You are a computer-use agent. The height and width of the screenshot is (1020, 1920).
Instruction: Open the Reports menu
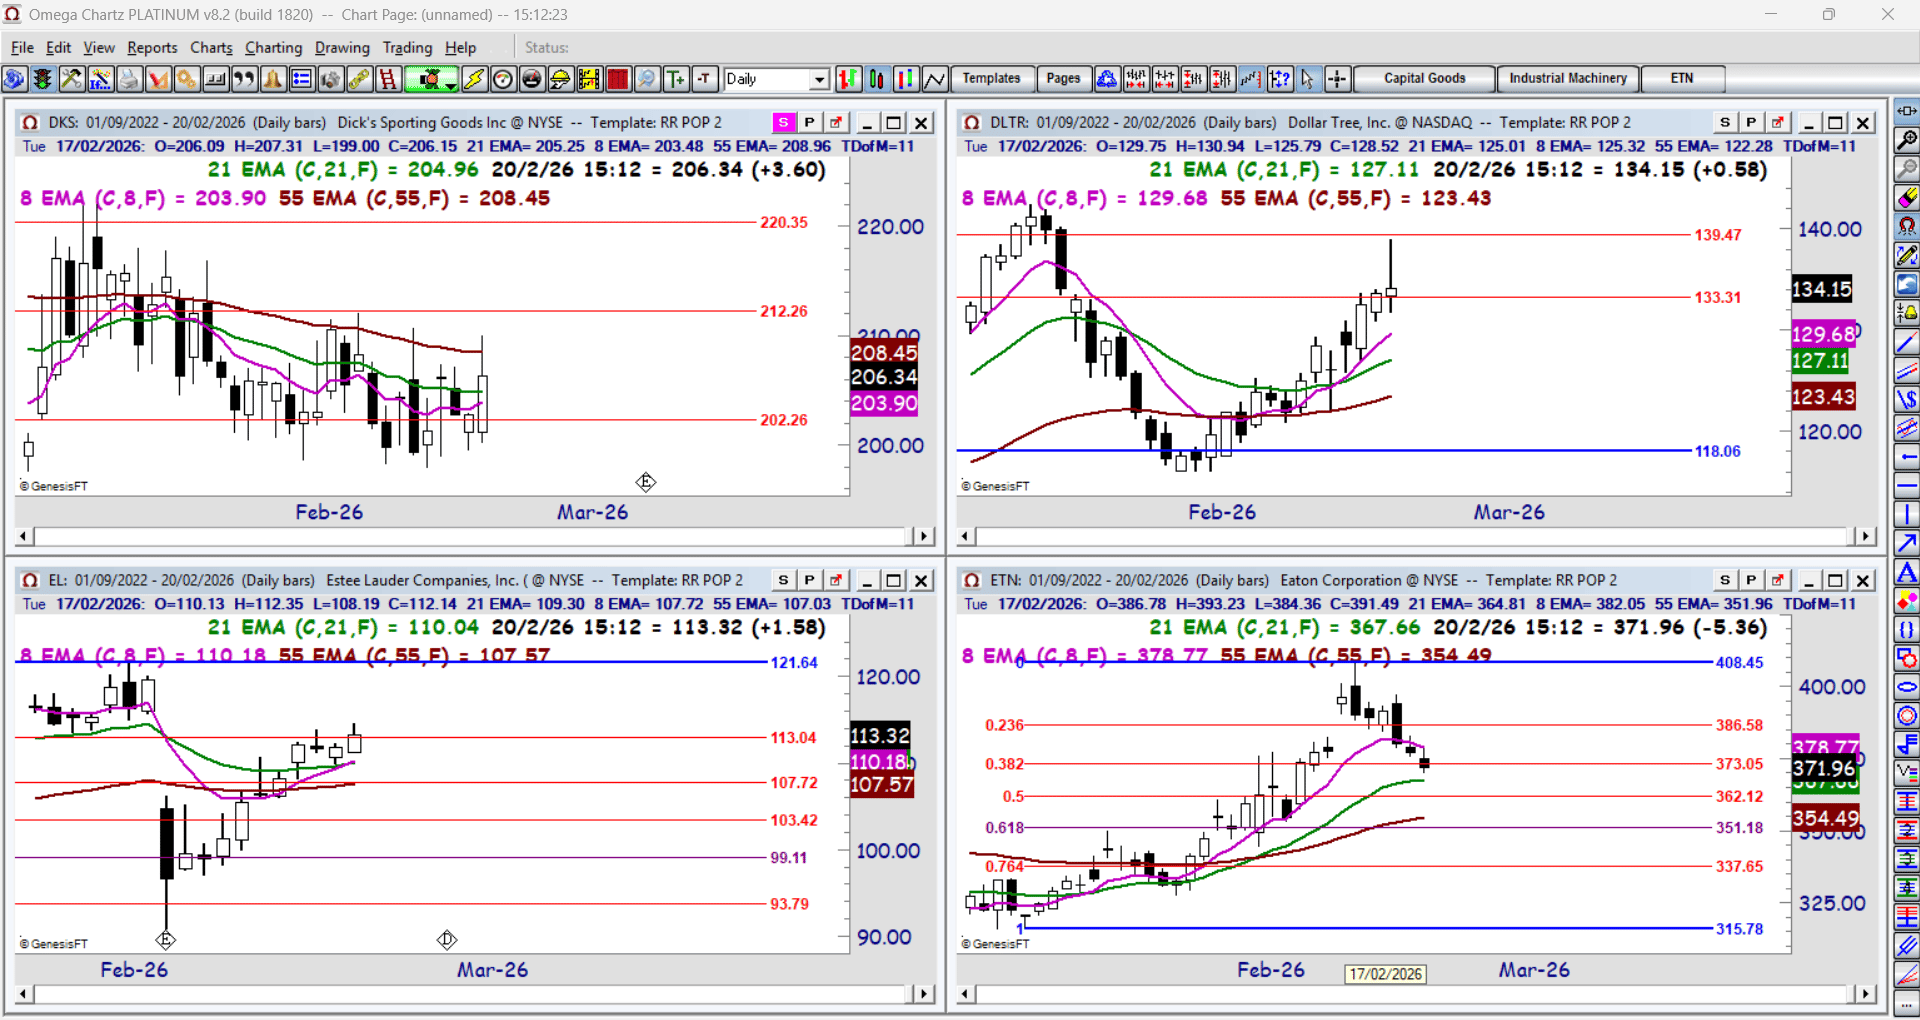(x=152, y=47)
